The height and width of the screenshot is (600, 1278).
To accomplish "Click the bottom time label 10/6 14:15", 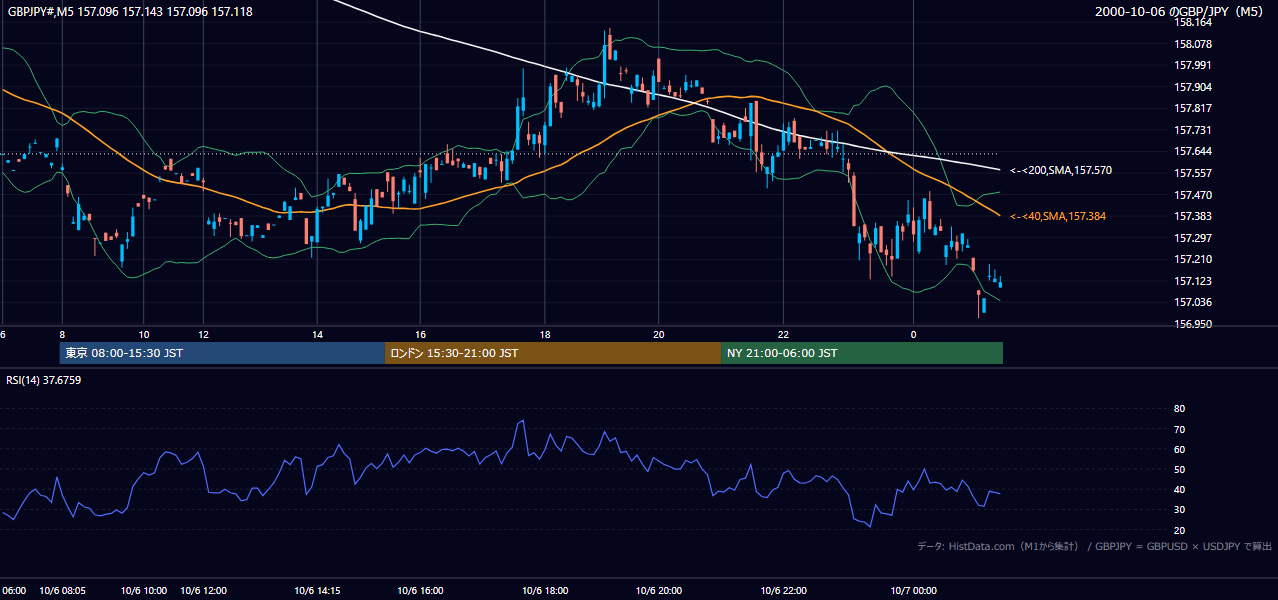I will [318, 591].
